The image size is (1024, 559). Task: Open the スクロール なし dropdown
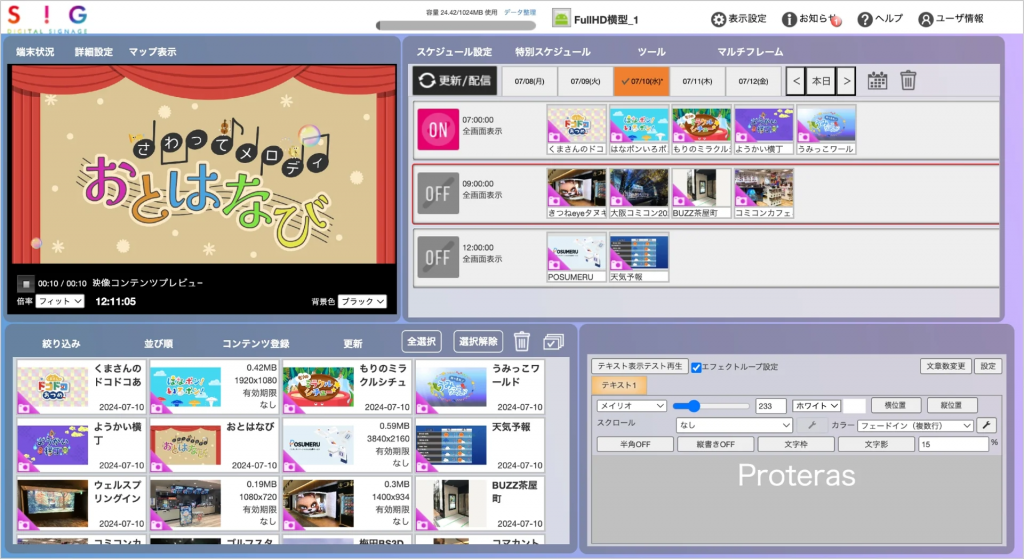click(735, 425)
